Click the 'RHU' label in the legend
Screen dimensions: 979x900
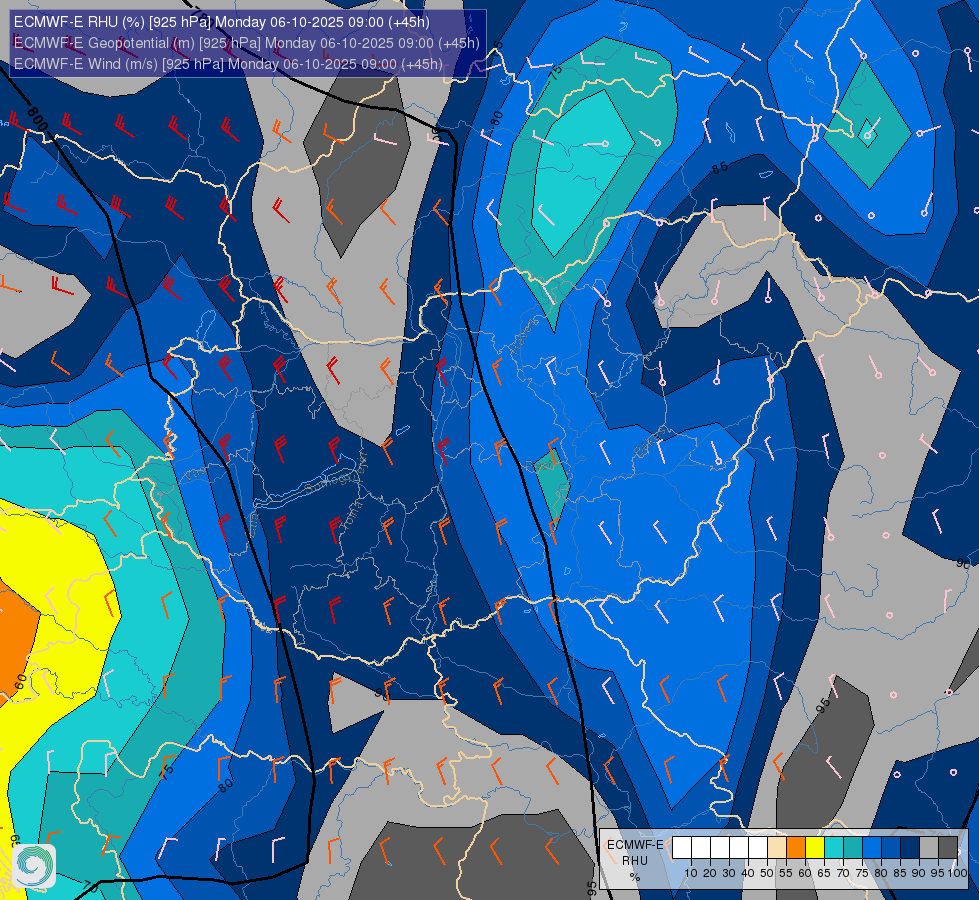(635, 861)
